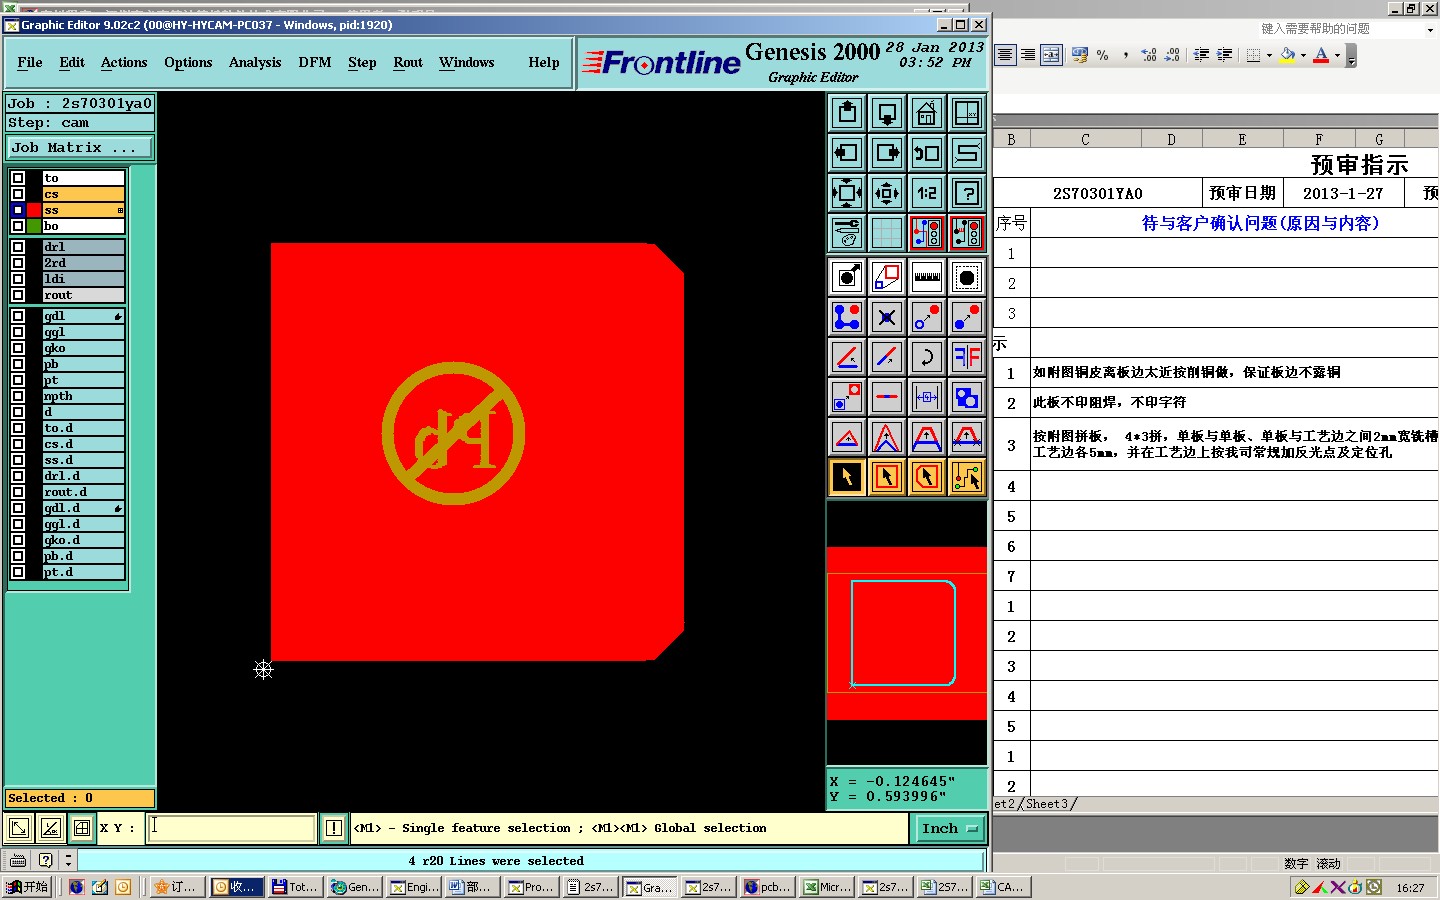Select the rectangle area select tool
Screen dimensions: 1440x900
click(x=887, y=477)
